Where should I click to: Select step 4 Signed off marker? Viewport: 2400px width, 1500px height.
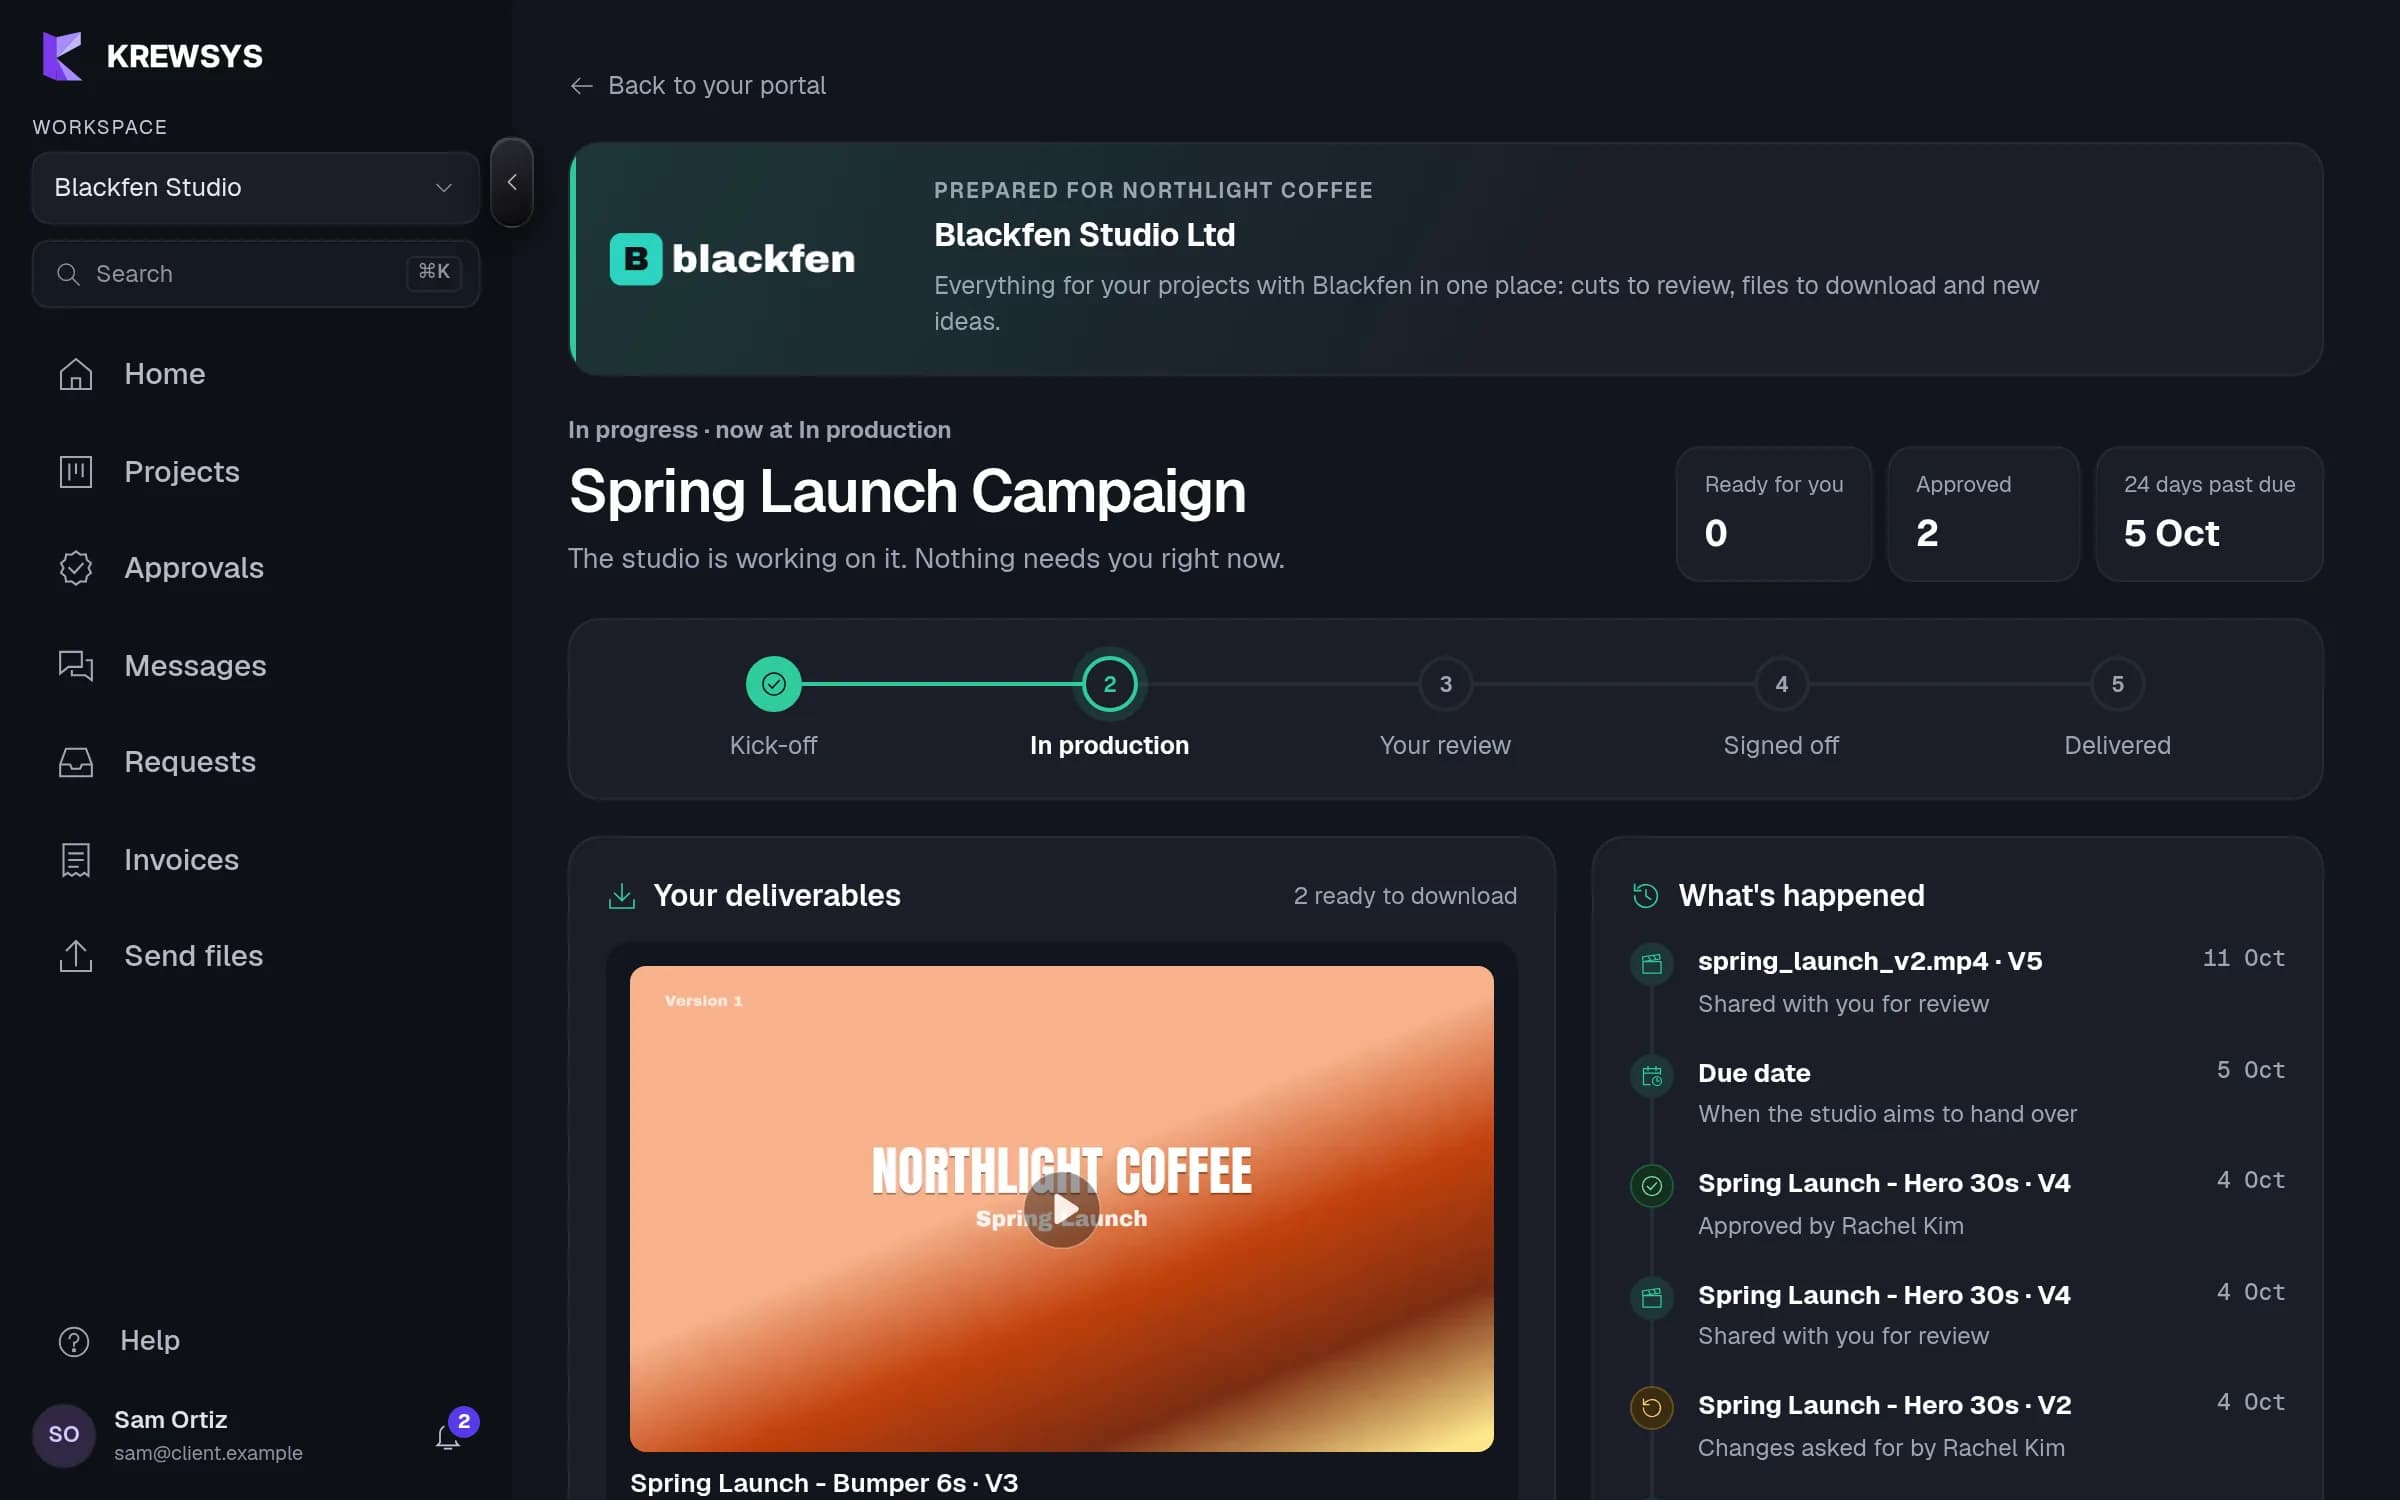point(1782,684)
